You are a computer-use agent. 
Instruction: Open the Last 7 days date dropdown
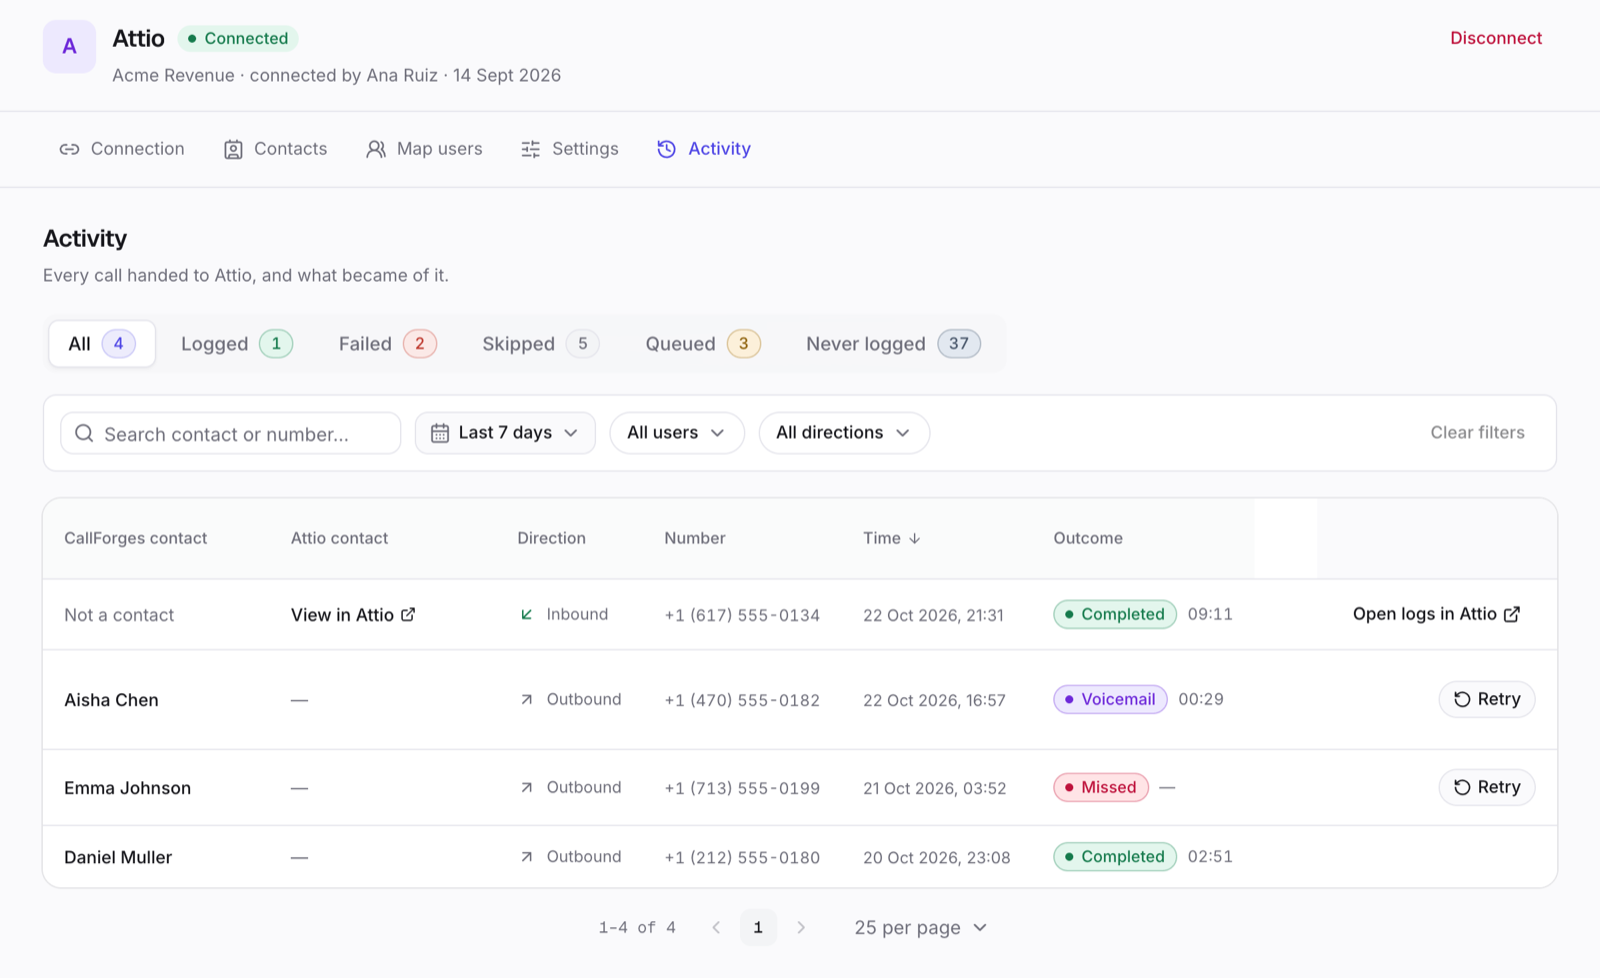click(505, 433)
